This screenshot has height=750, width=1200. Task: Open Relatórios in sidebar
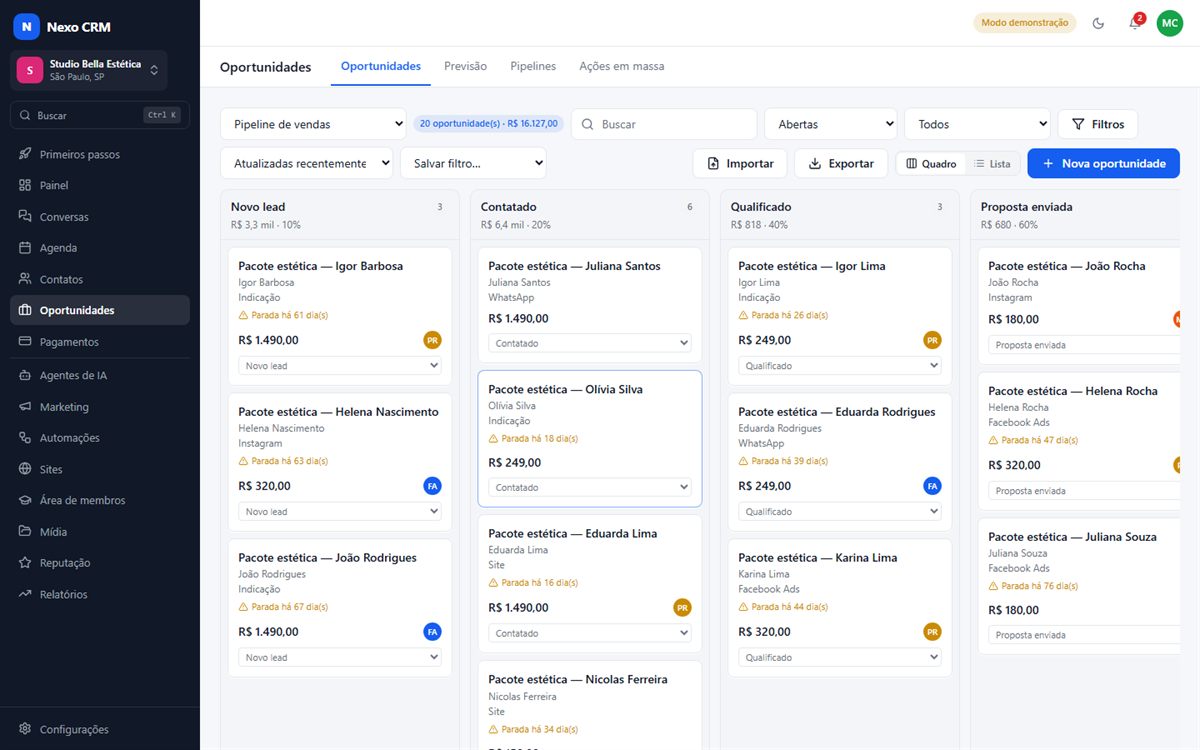click(100, 594)
